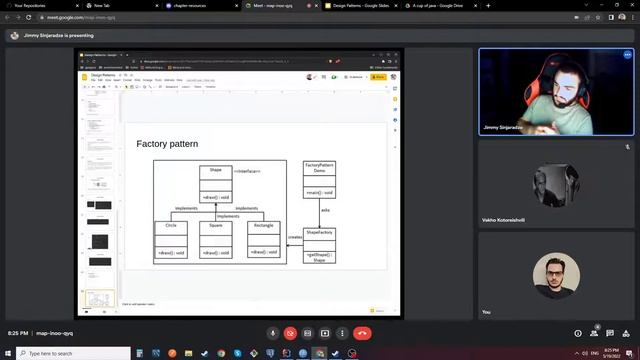Open Meet's more options three-dot menu
This screenshot has width=640, height=360.
pyautogui.click(x=342, y=333)
